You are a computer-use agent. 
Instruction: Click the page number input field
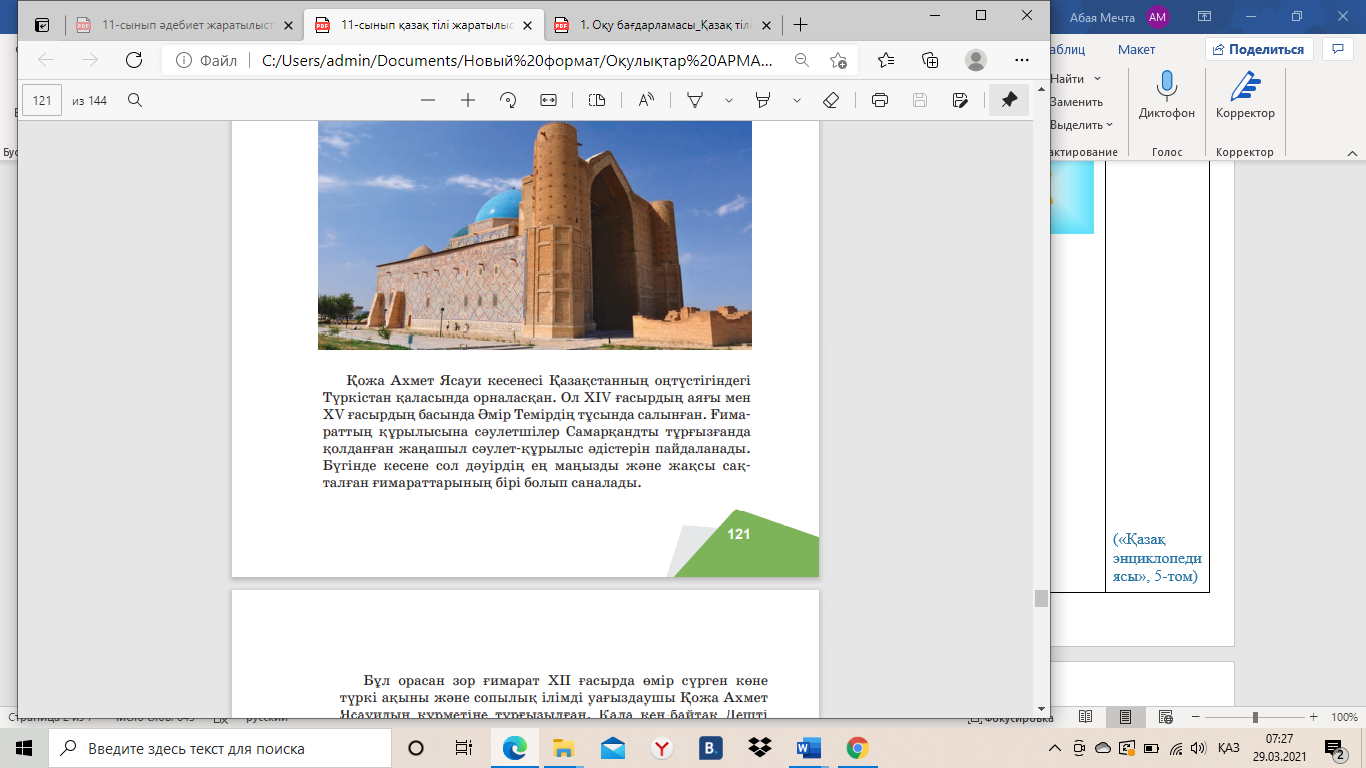[42, 100]
